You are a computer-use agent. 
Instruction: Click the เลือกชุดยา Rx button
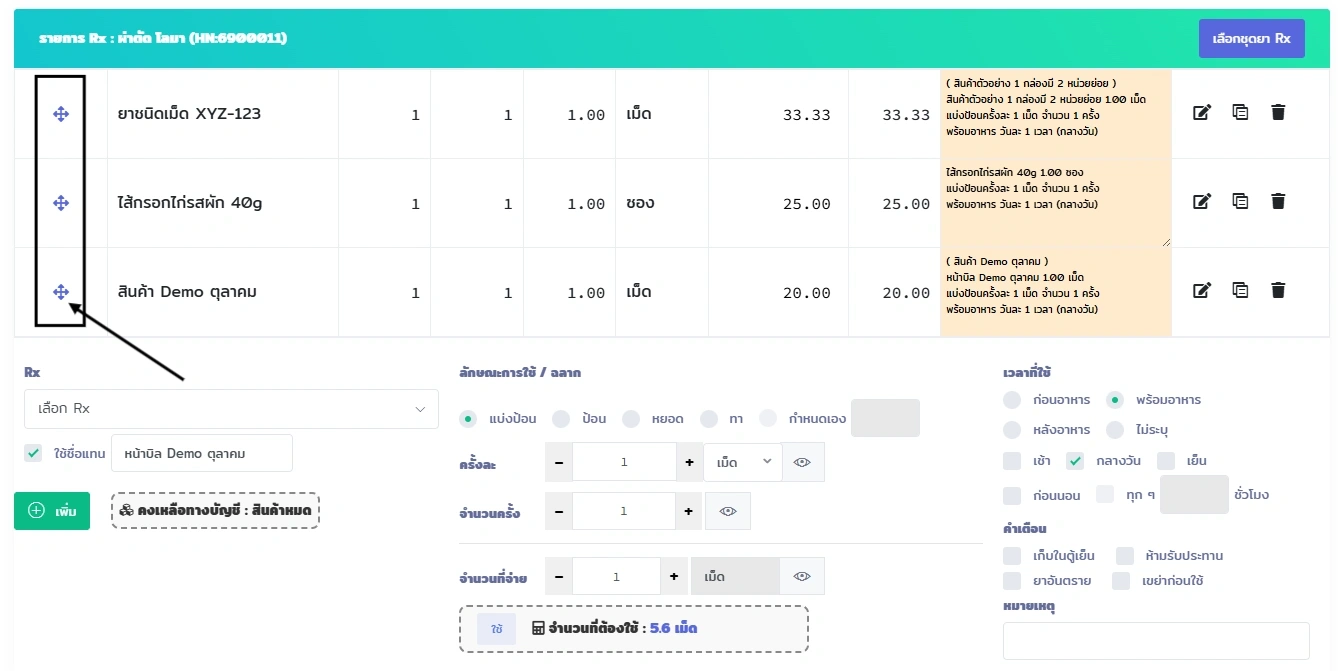1251,39
